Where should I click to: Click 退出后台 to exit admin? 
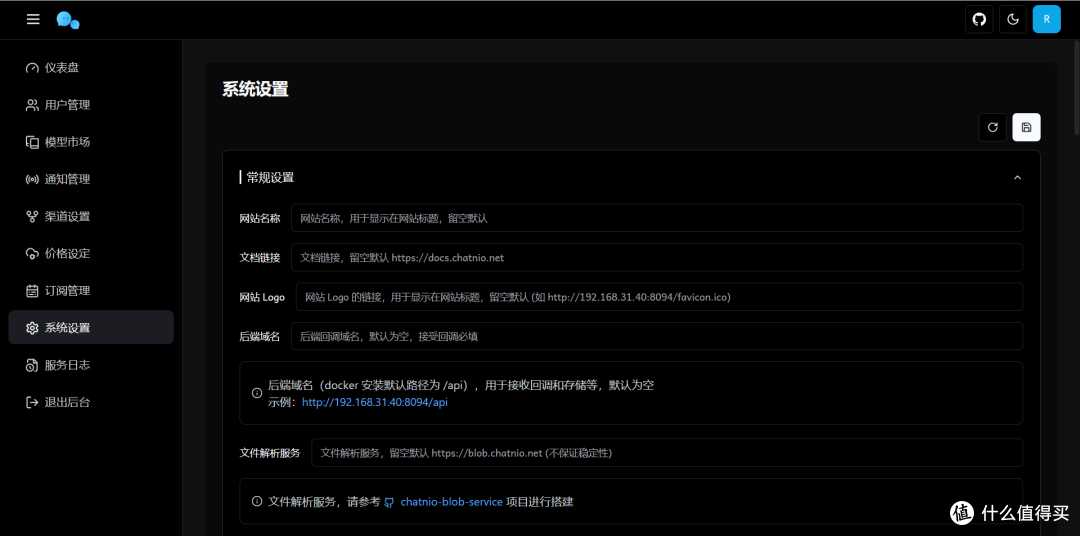[91, 402]
